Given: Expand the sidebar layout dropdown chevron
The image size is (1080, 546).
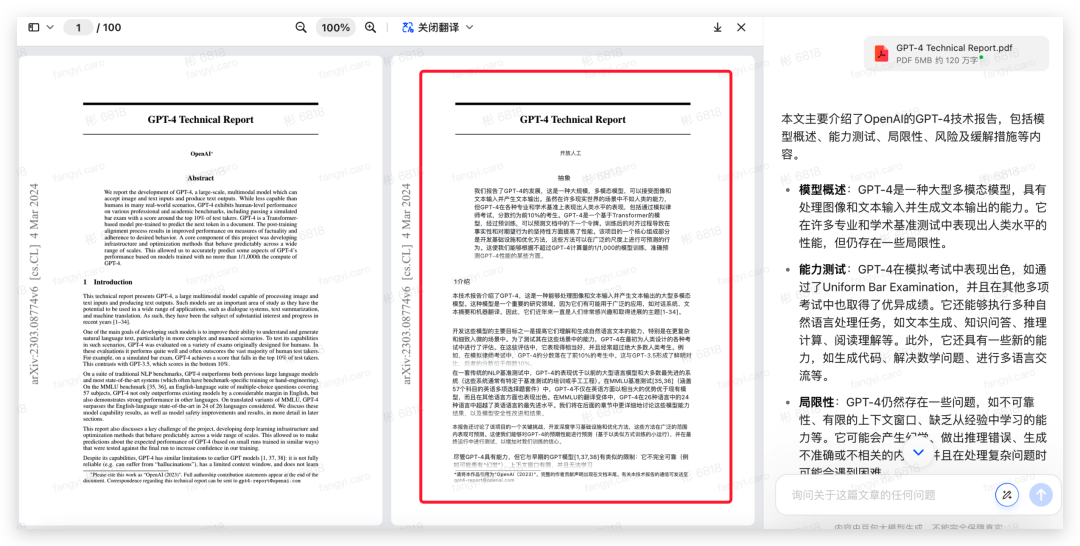Looking at the screenshot, I should [49, 27].
